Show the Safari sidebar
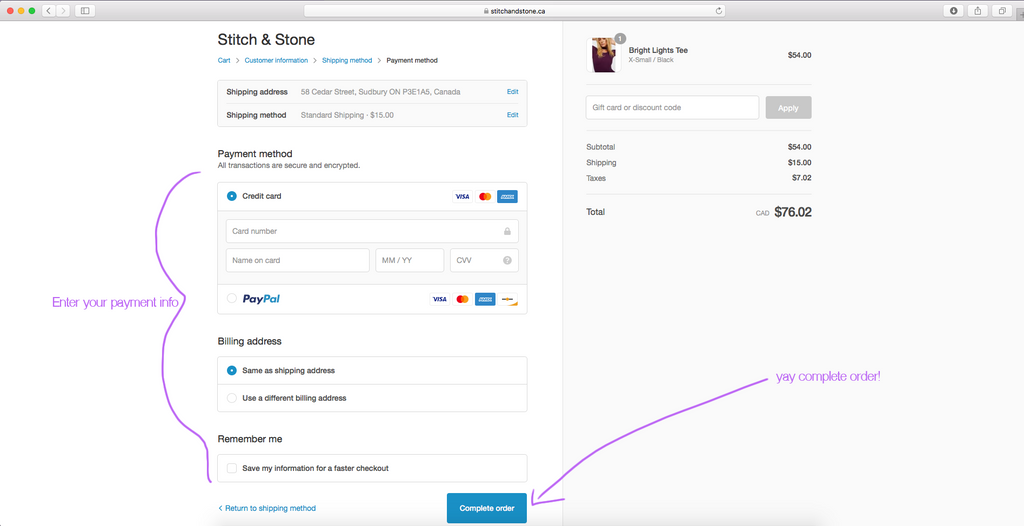 85,11
